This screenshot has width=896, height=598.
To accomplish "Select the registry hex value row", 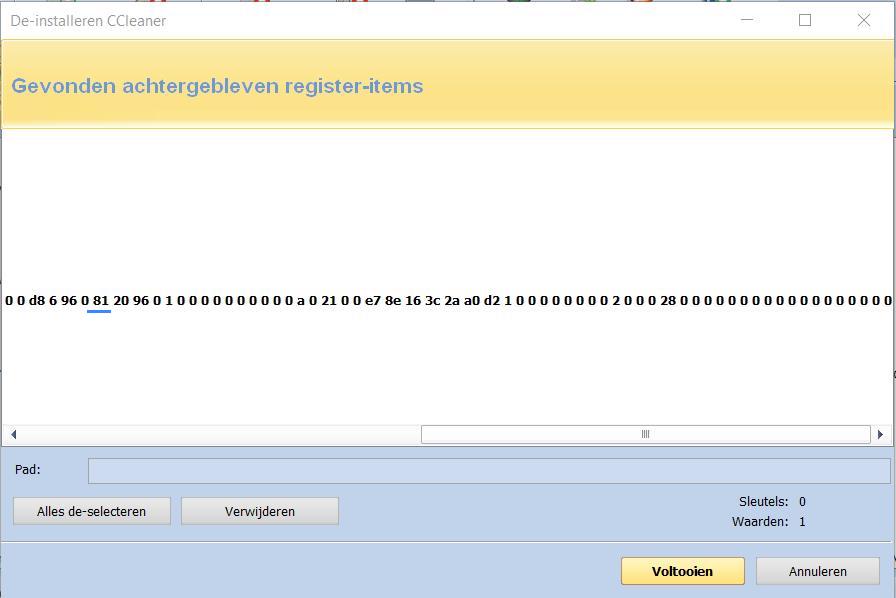I will 448,300.
